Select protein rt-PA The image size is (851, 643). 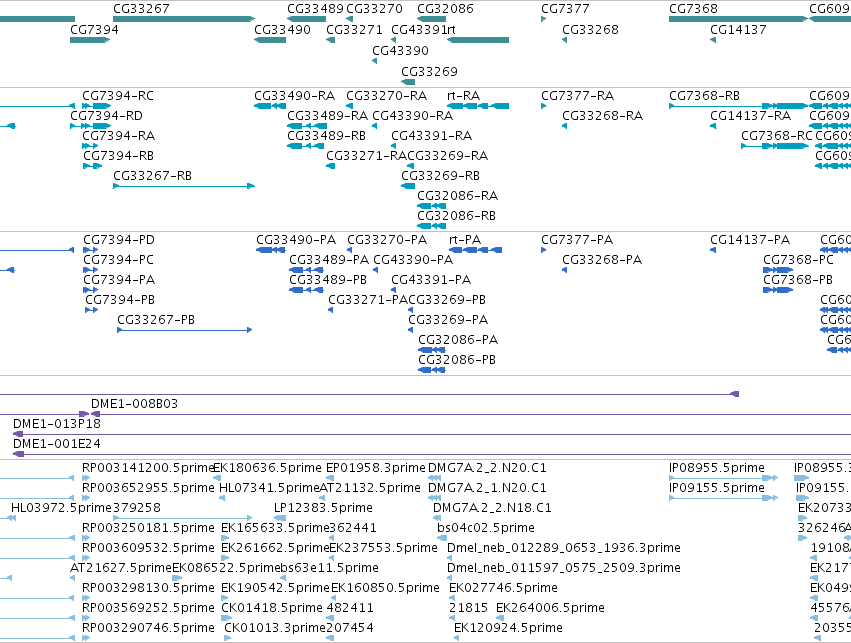click(476, 250)
